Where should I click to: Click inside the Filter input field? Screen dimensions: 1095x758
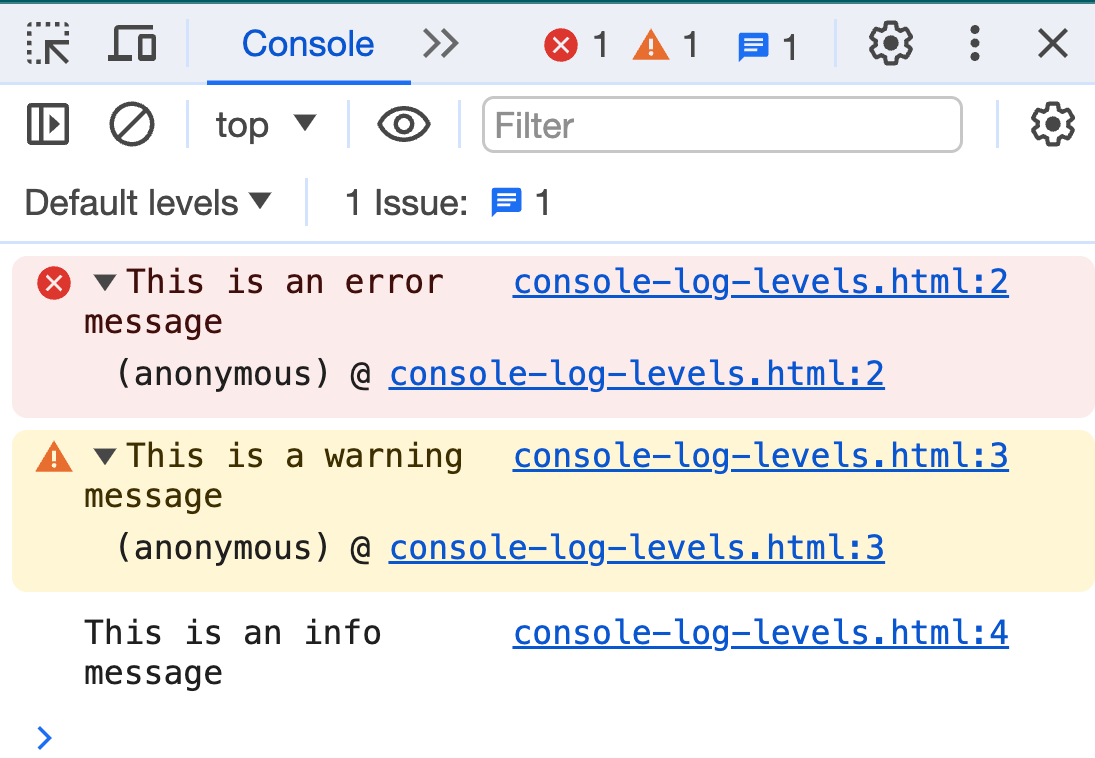coord(722,124)
